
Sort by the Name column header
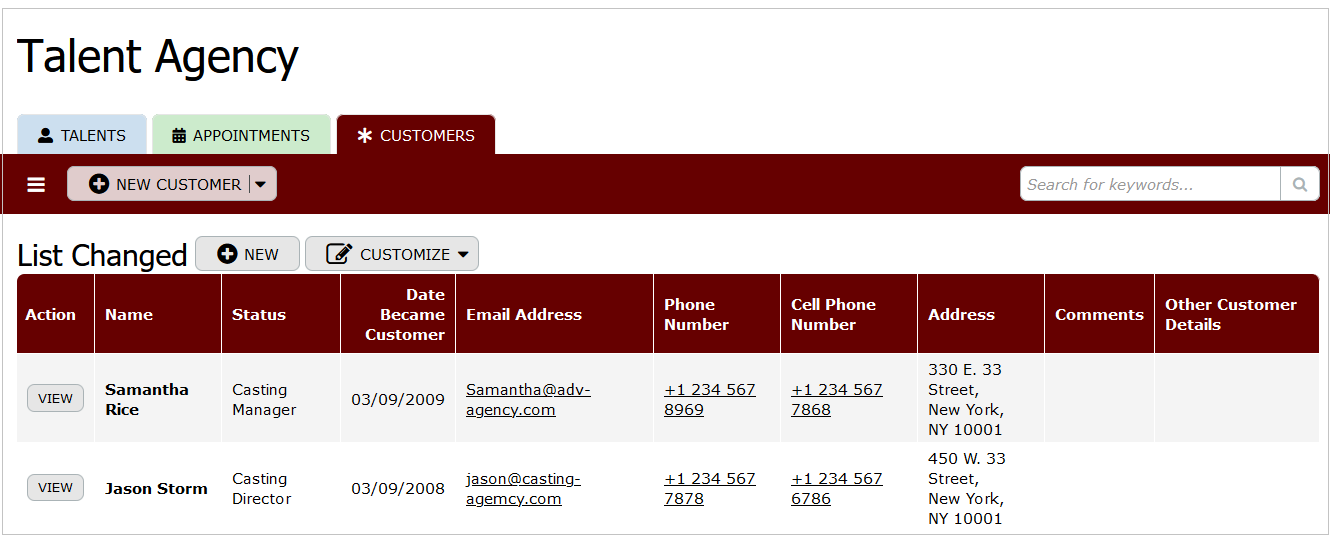pos(129,314)
